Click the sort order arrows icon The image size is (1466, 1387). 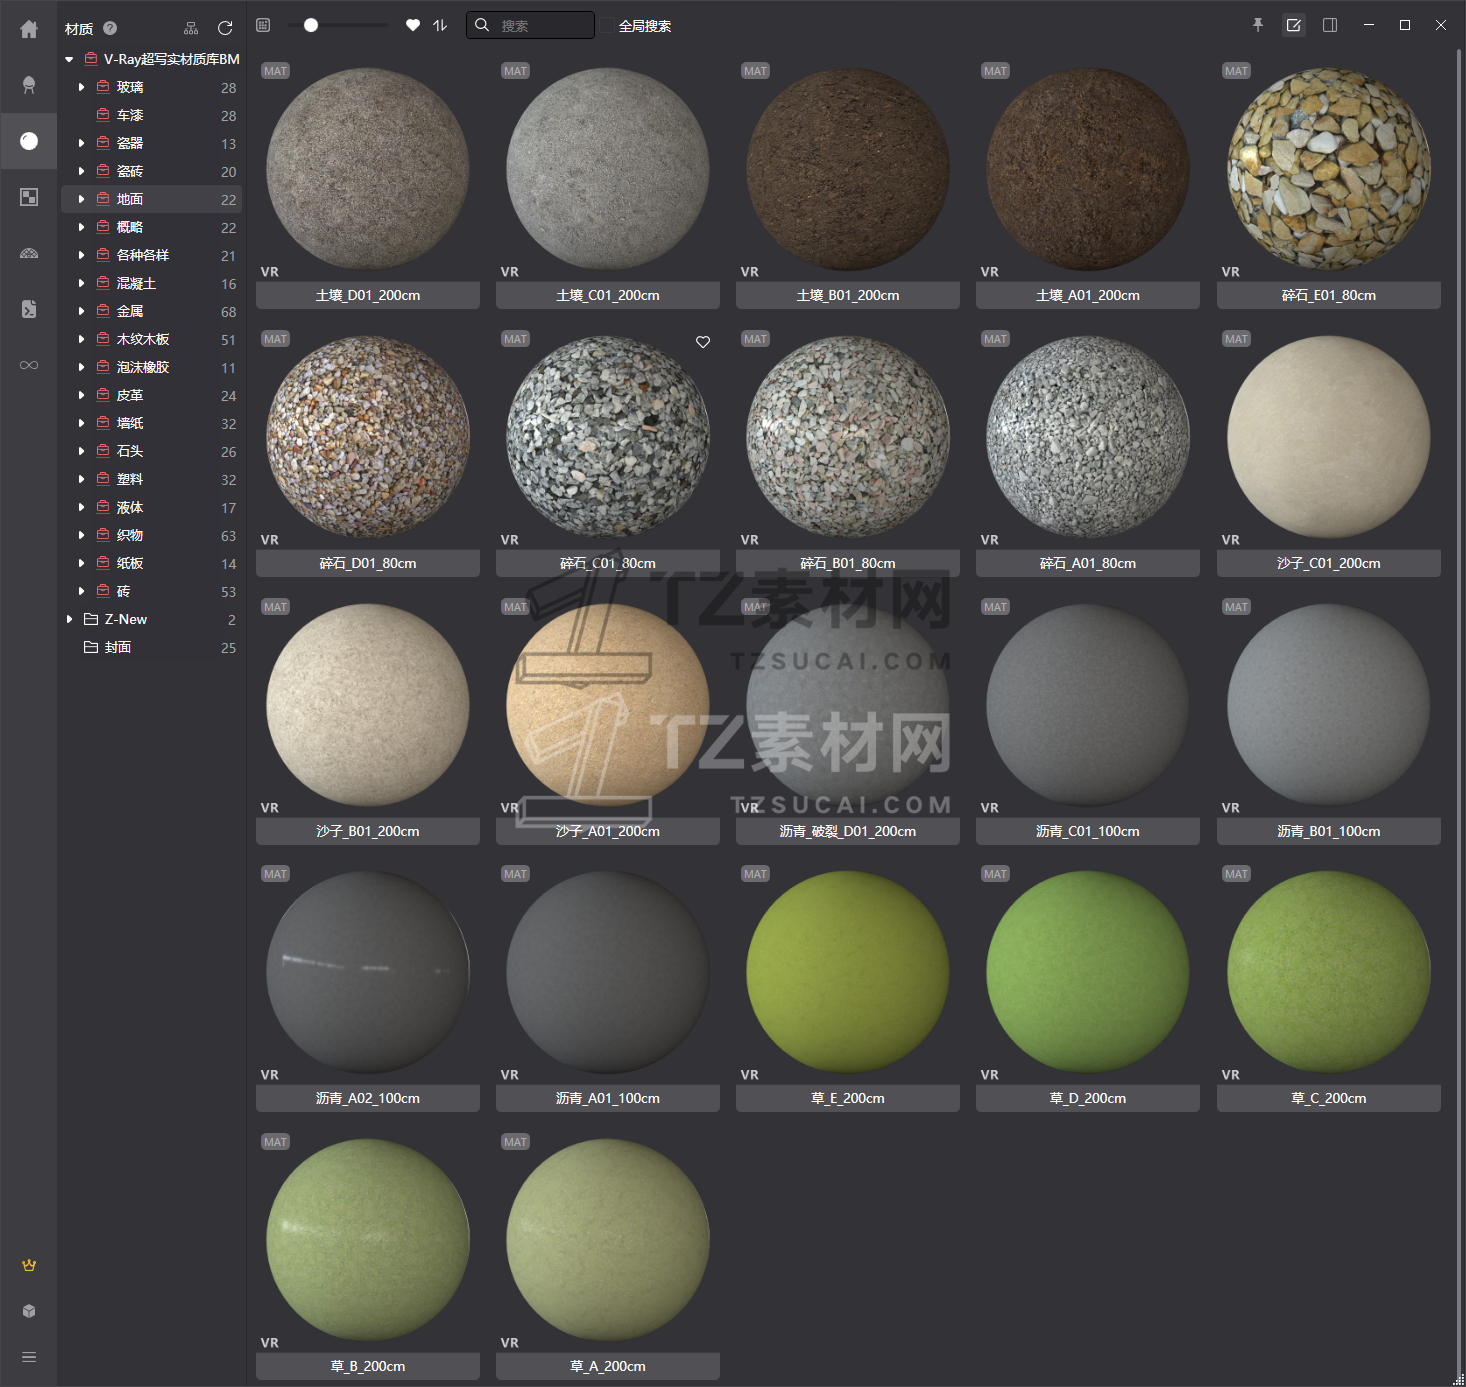coord(440,25)
